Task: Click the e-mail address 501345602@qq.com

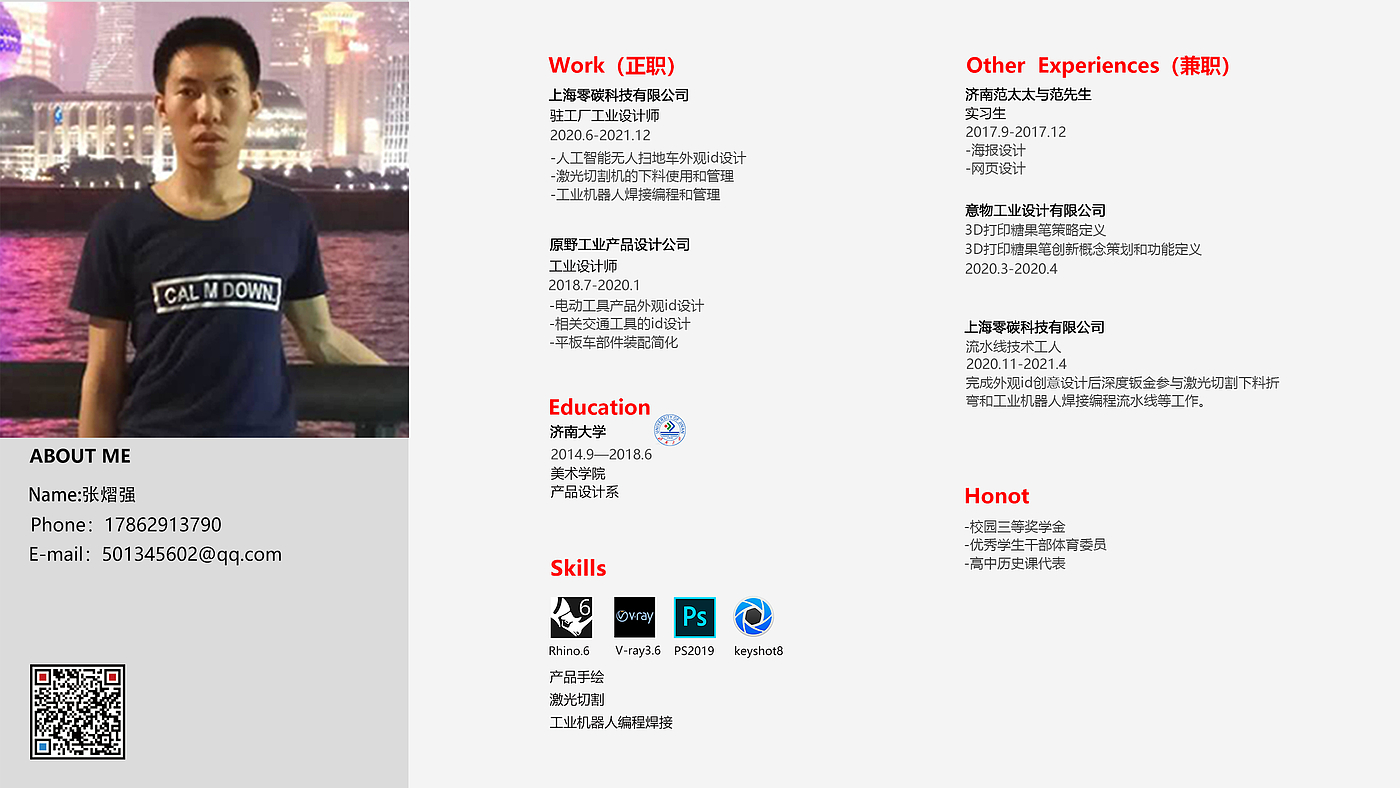Action: [x=192, y=554]
